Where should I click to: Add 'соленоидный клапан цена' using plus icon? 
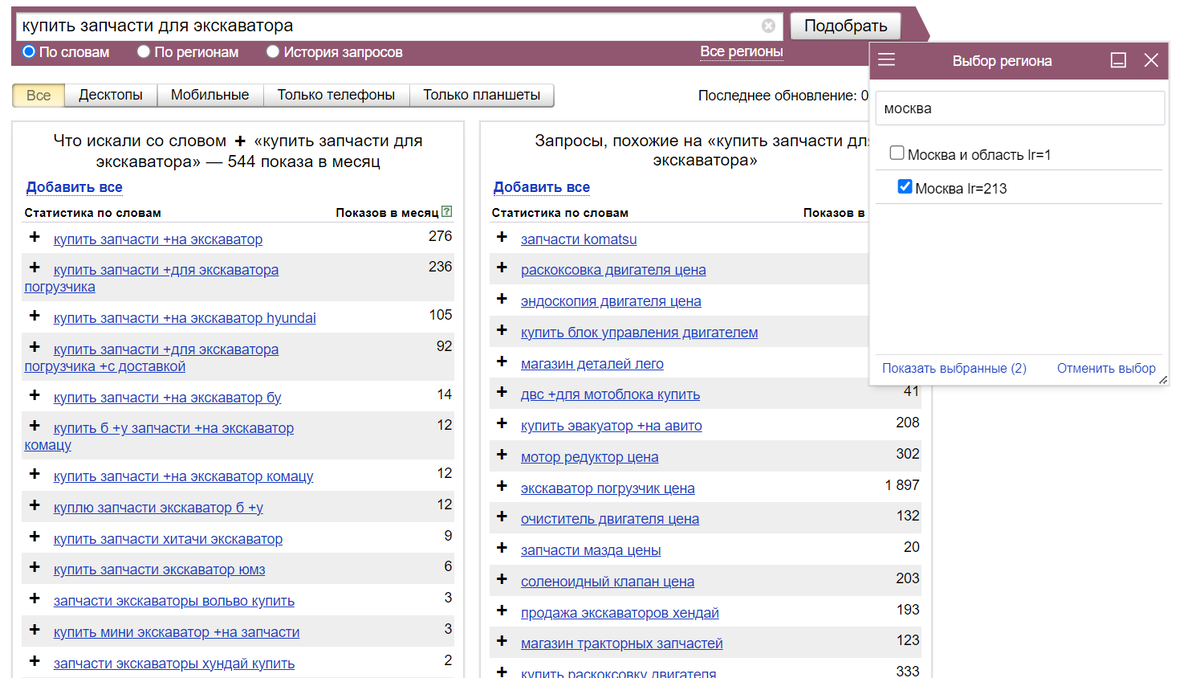click(x=502, y=580)
